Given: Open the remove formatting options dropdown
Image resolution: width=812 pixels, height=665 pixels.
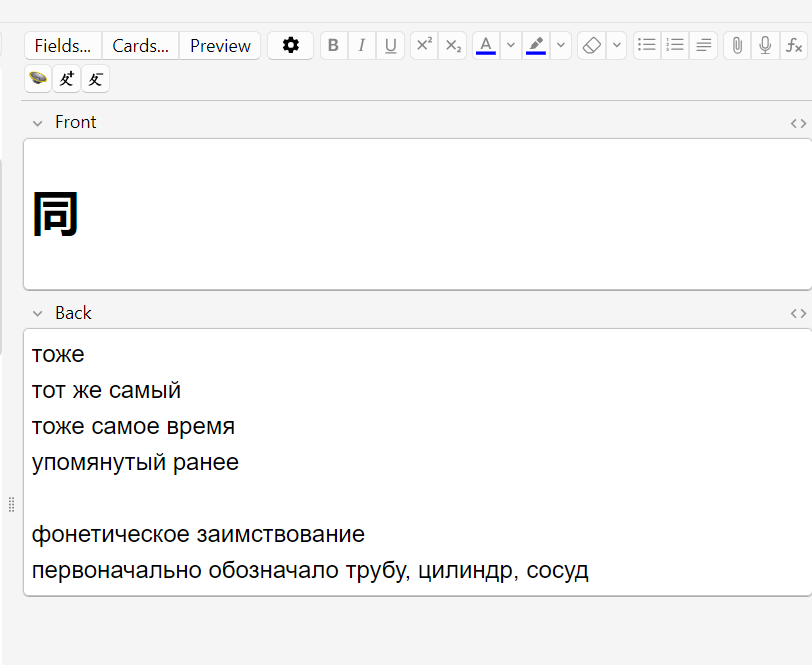Looking at the screenshot, I should 616,46.
